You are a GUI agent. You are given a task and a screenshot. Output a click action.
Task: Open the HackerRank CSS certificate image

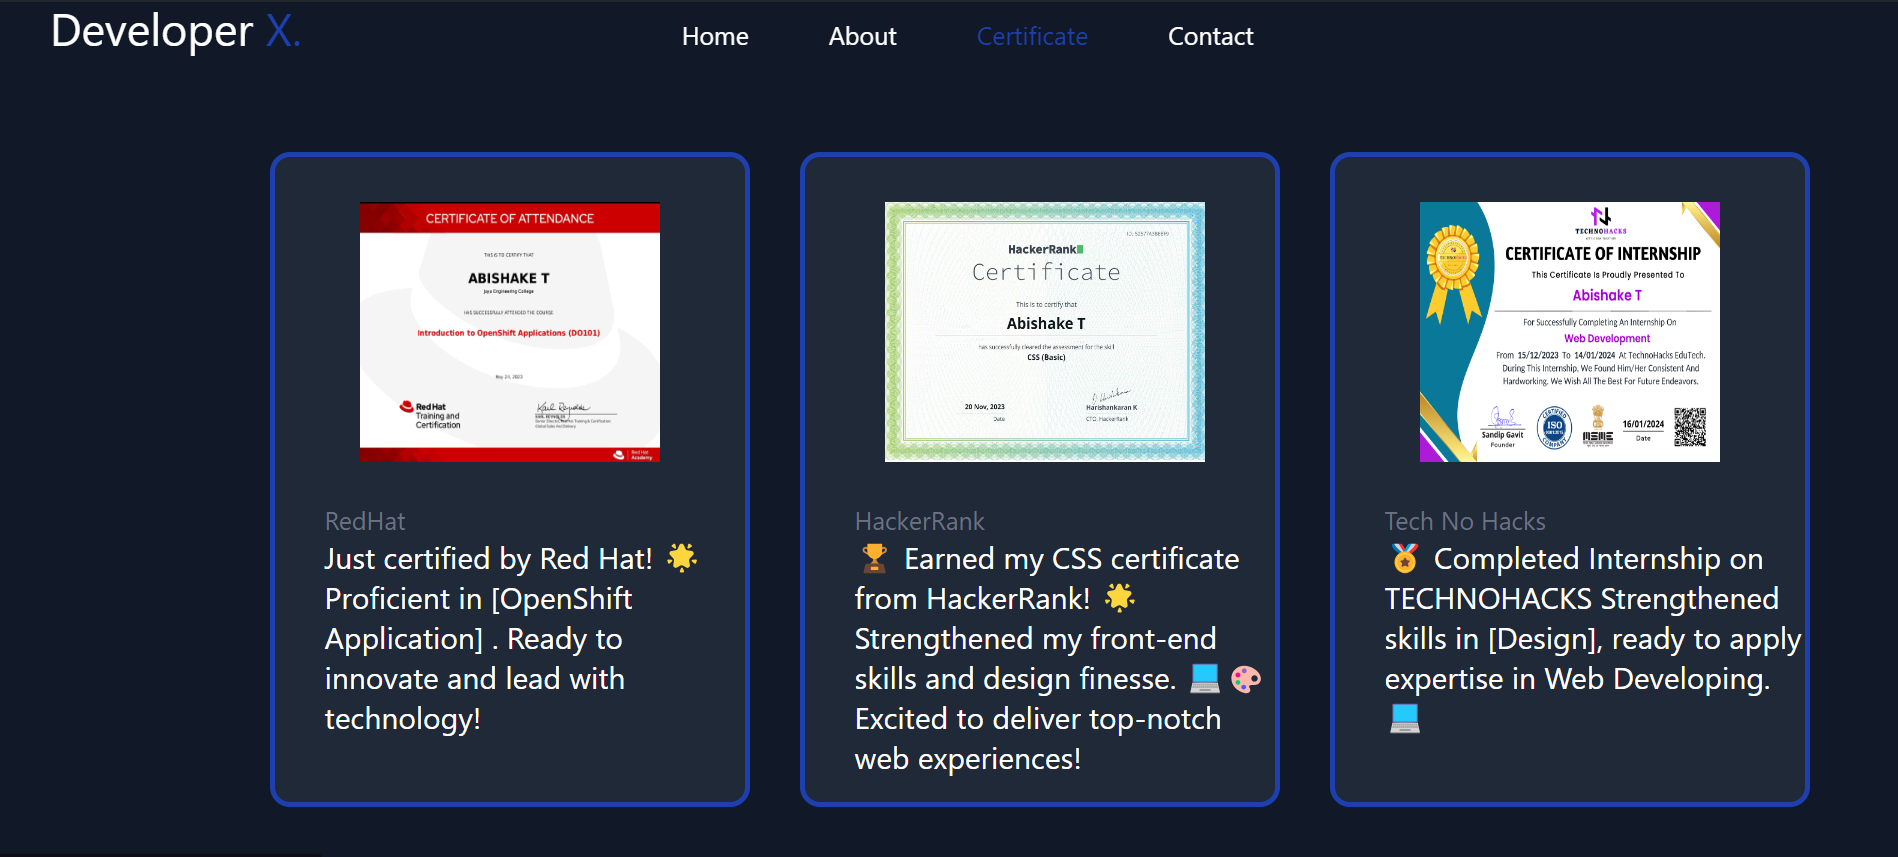pyautogui.click(x=1045, y=332)
